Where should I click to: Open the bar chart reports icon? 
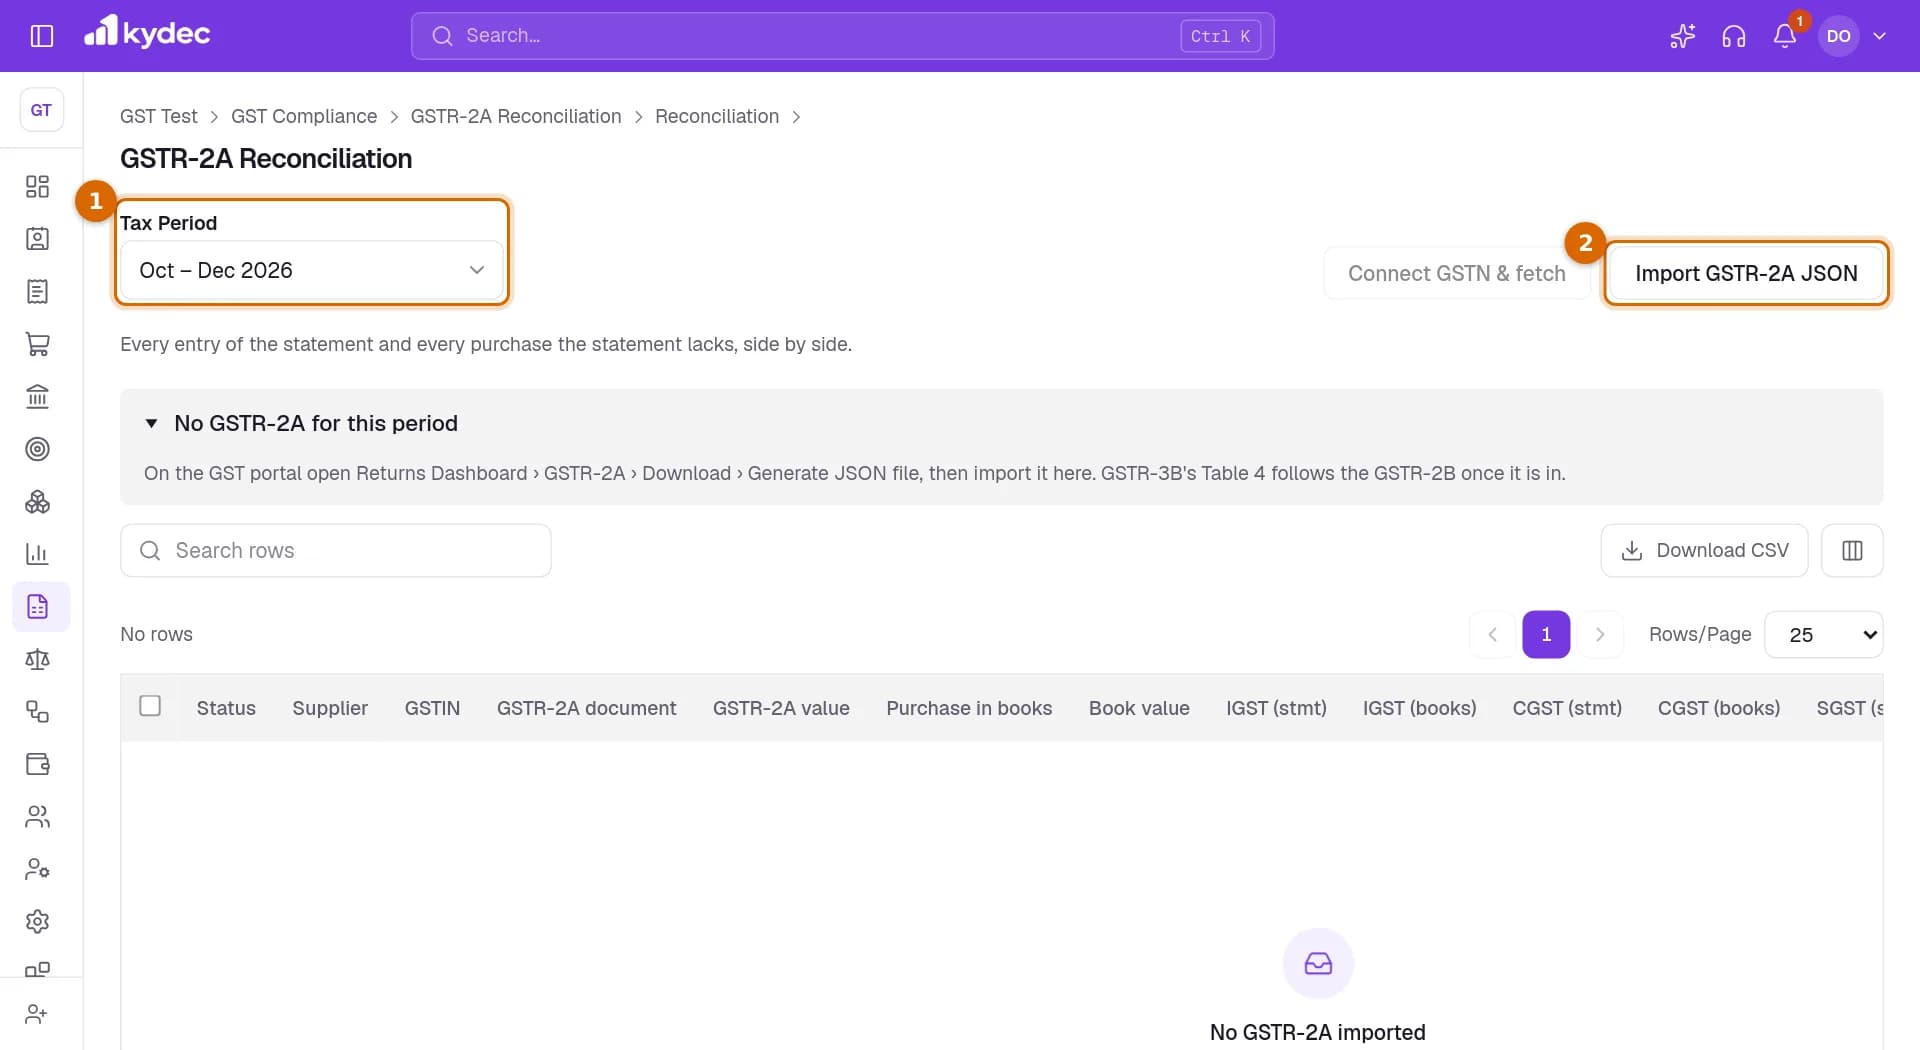(x=37, y=554)
